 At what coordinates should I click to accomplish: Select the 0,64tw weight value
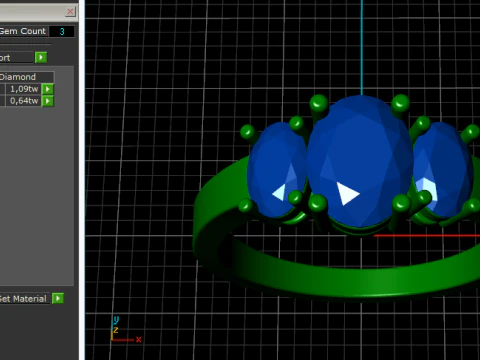(23, 101)
